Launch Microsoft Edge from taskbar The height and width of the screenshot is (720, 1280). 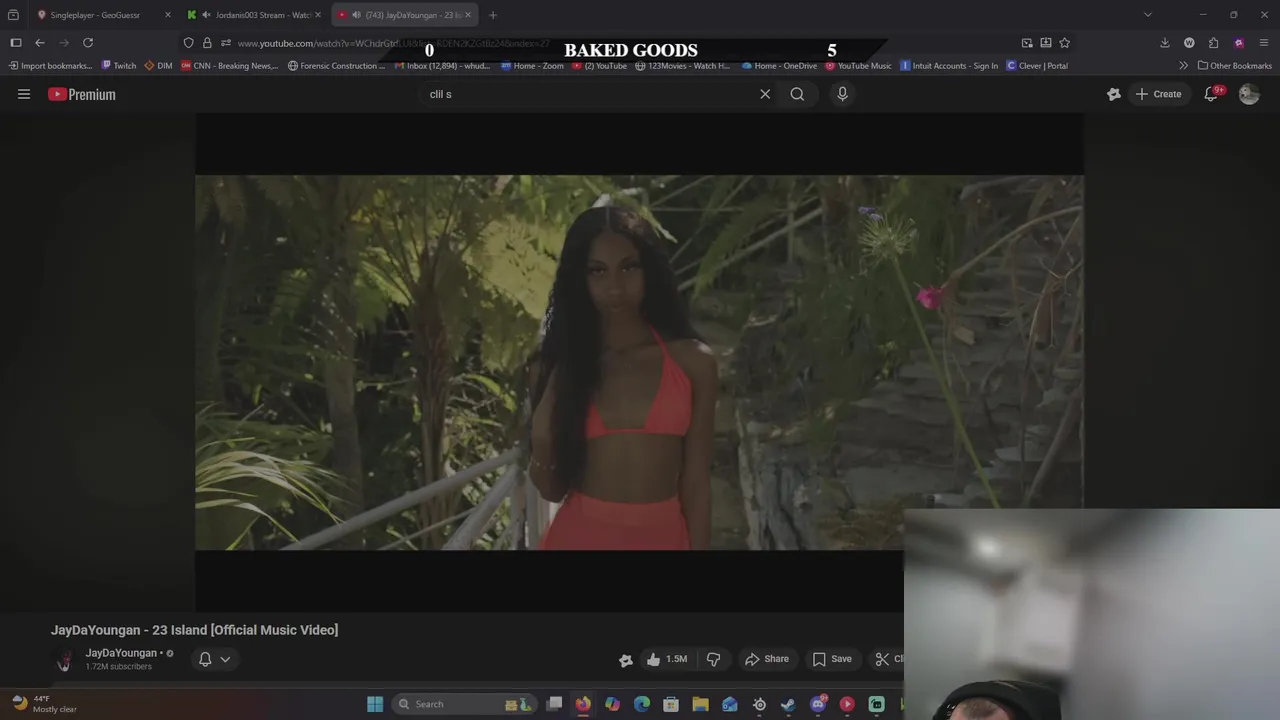coord(642,704)
